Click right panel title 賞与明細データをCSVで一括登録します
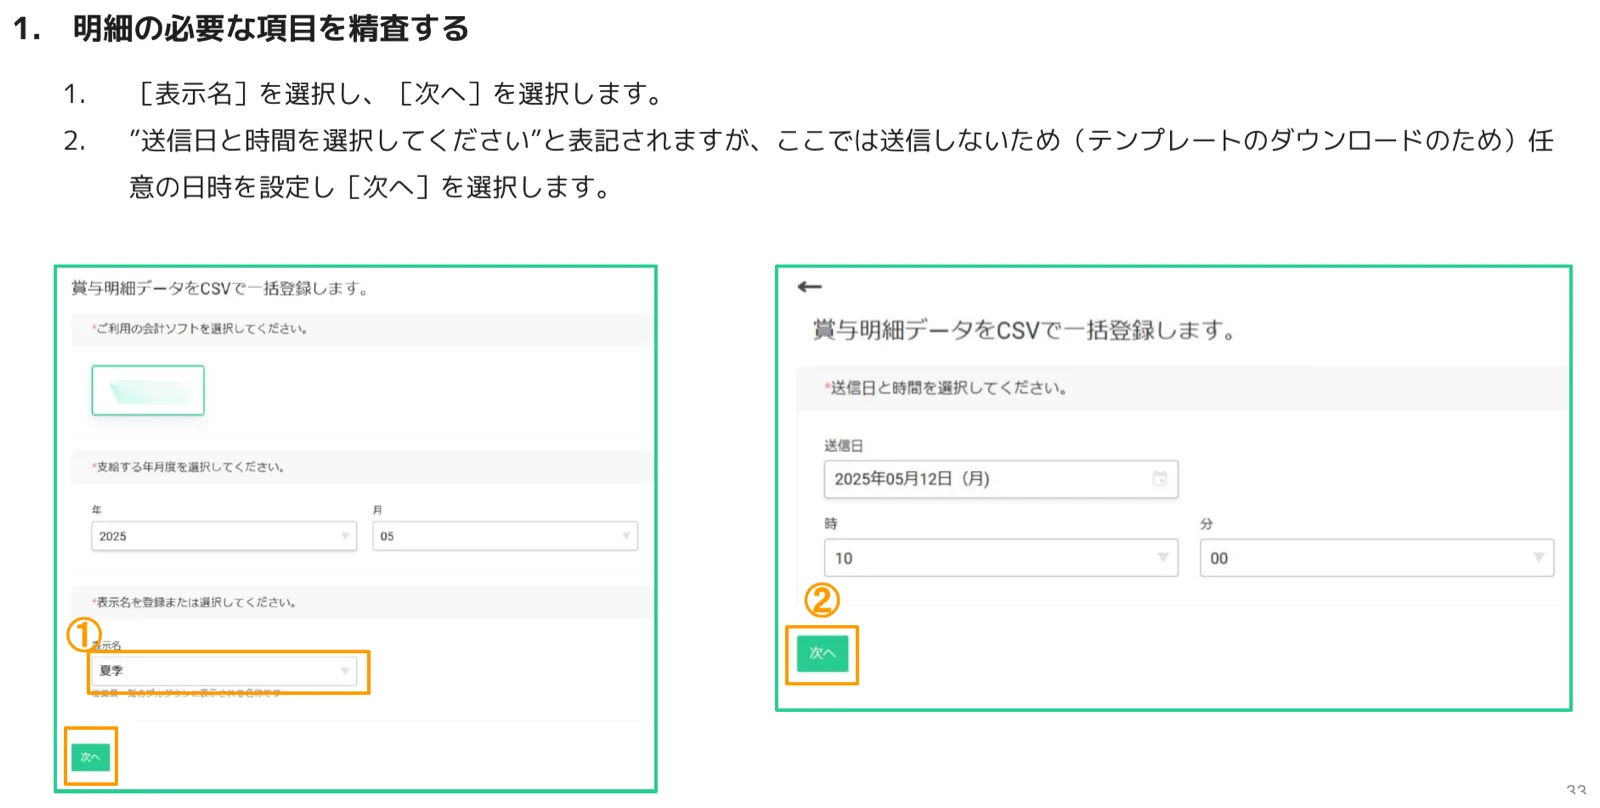 (1024, 330)
